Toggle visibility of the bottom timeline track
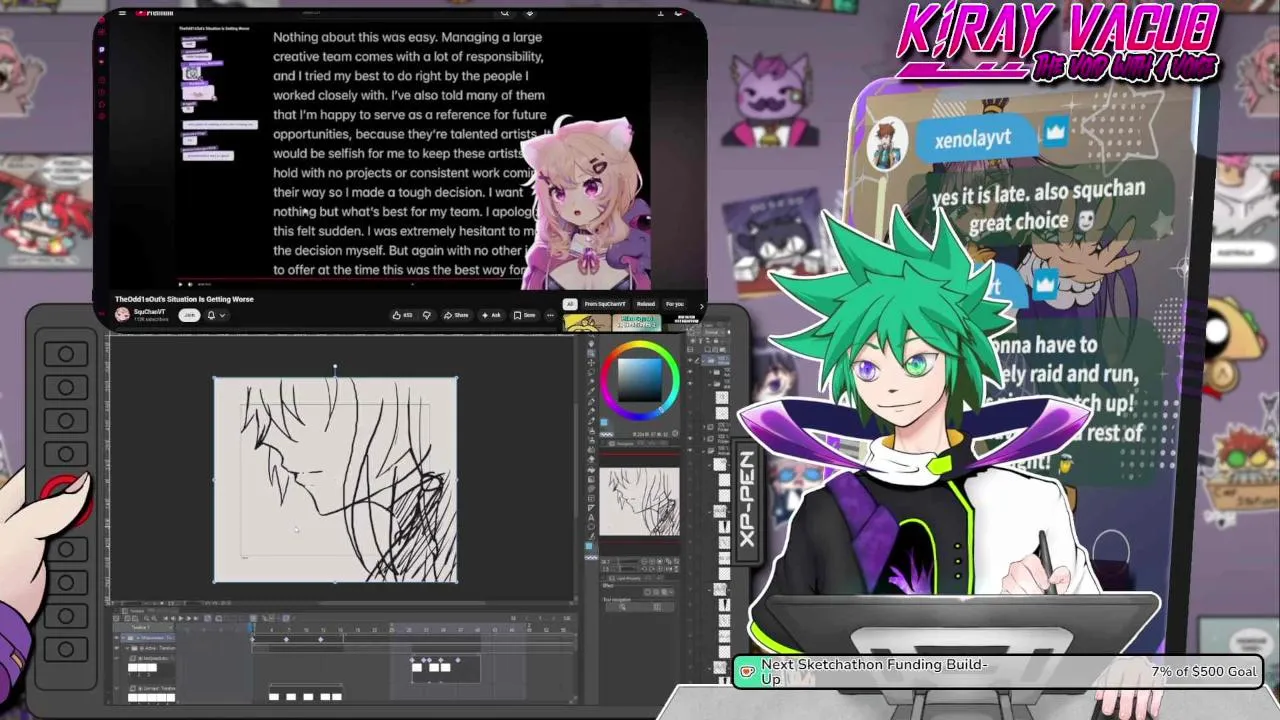Image resolution: width=1280 pixels, height=720 pixels. [x=116, y=688]
